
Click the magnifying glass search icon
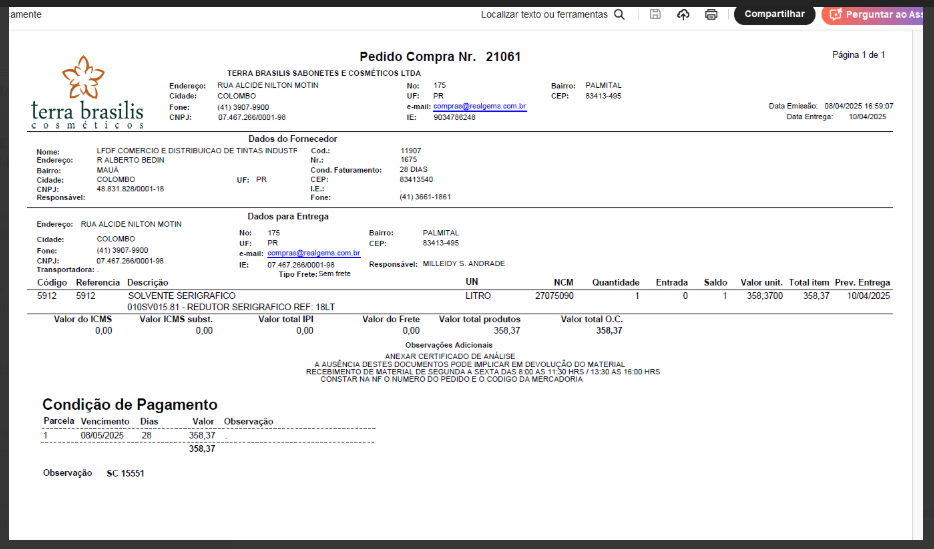(620, 15)
